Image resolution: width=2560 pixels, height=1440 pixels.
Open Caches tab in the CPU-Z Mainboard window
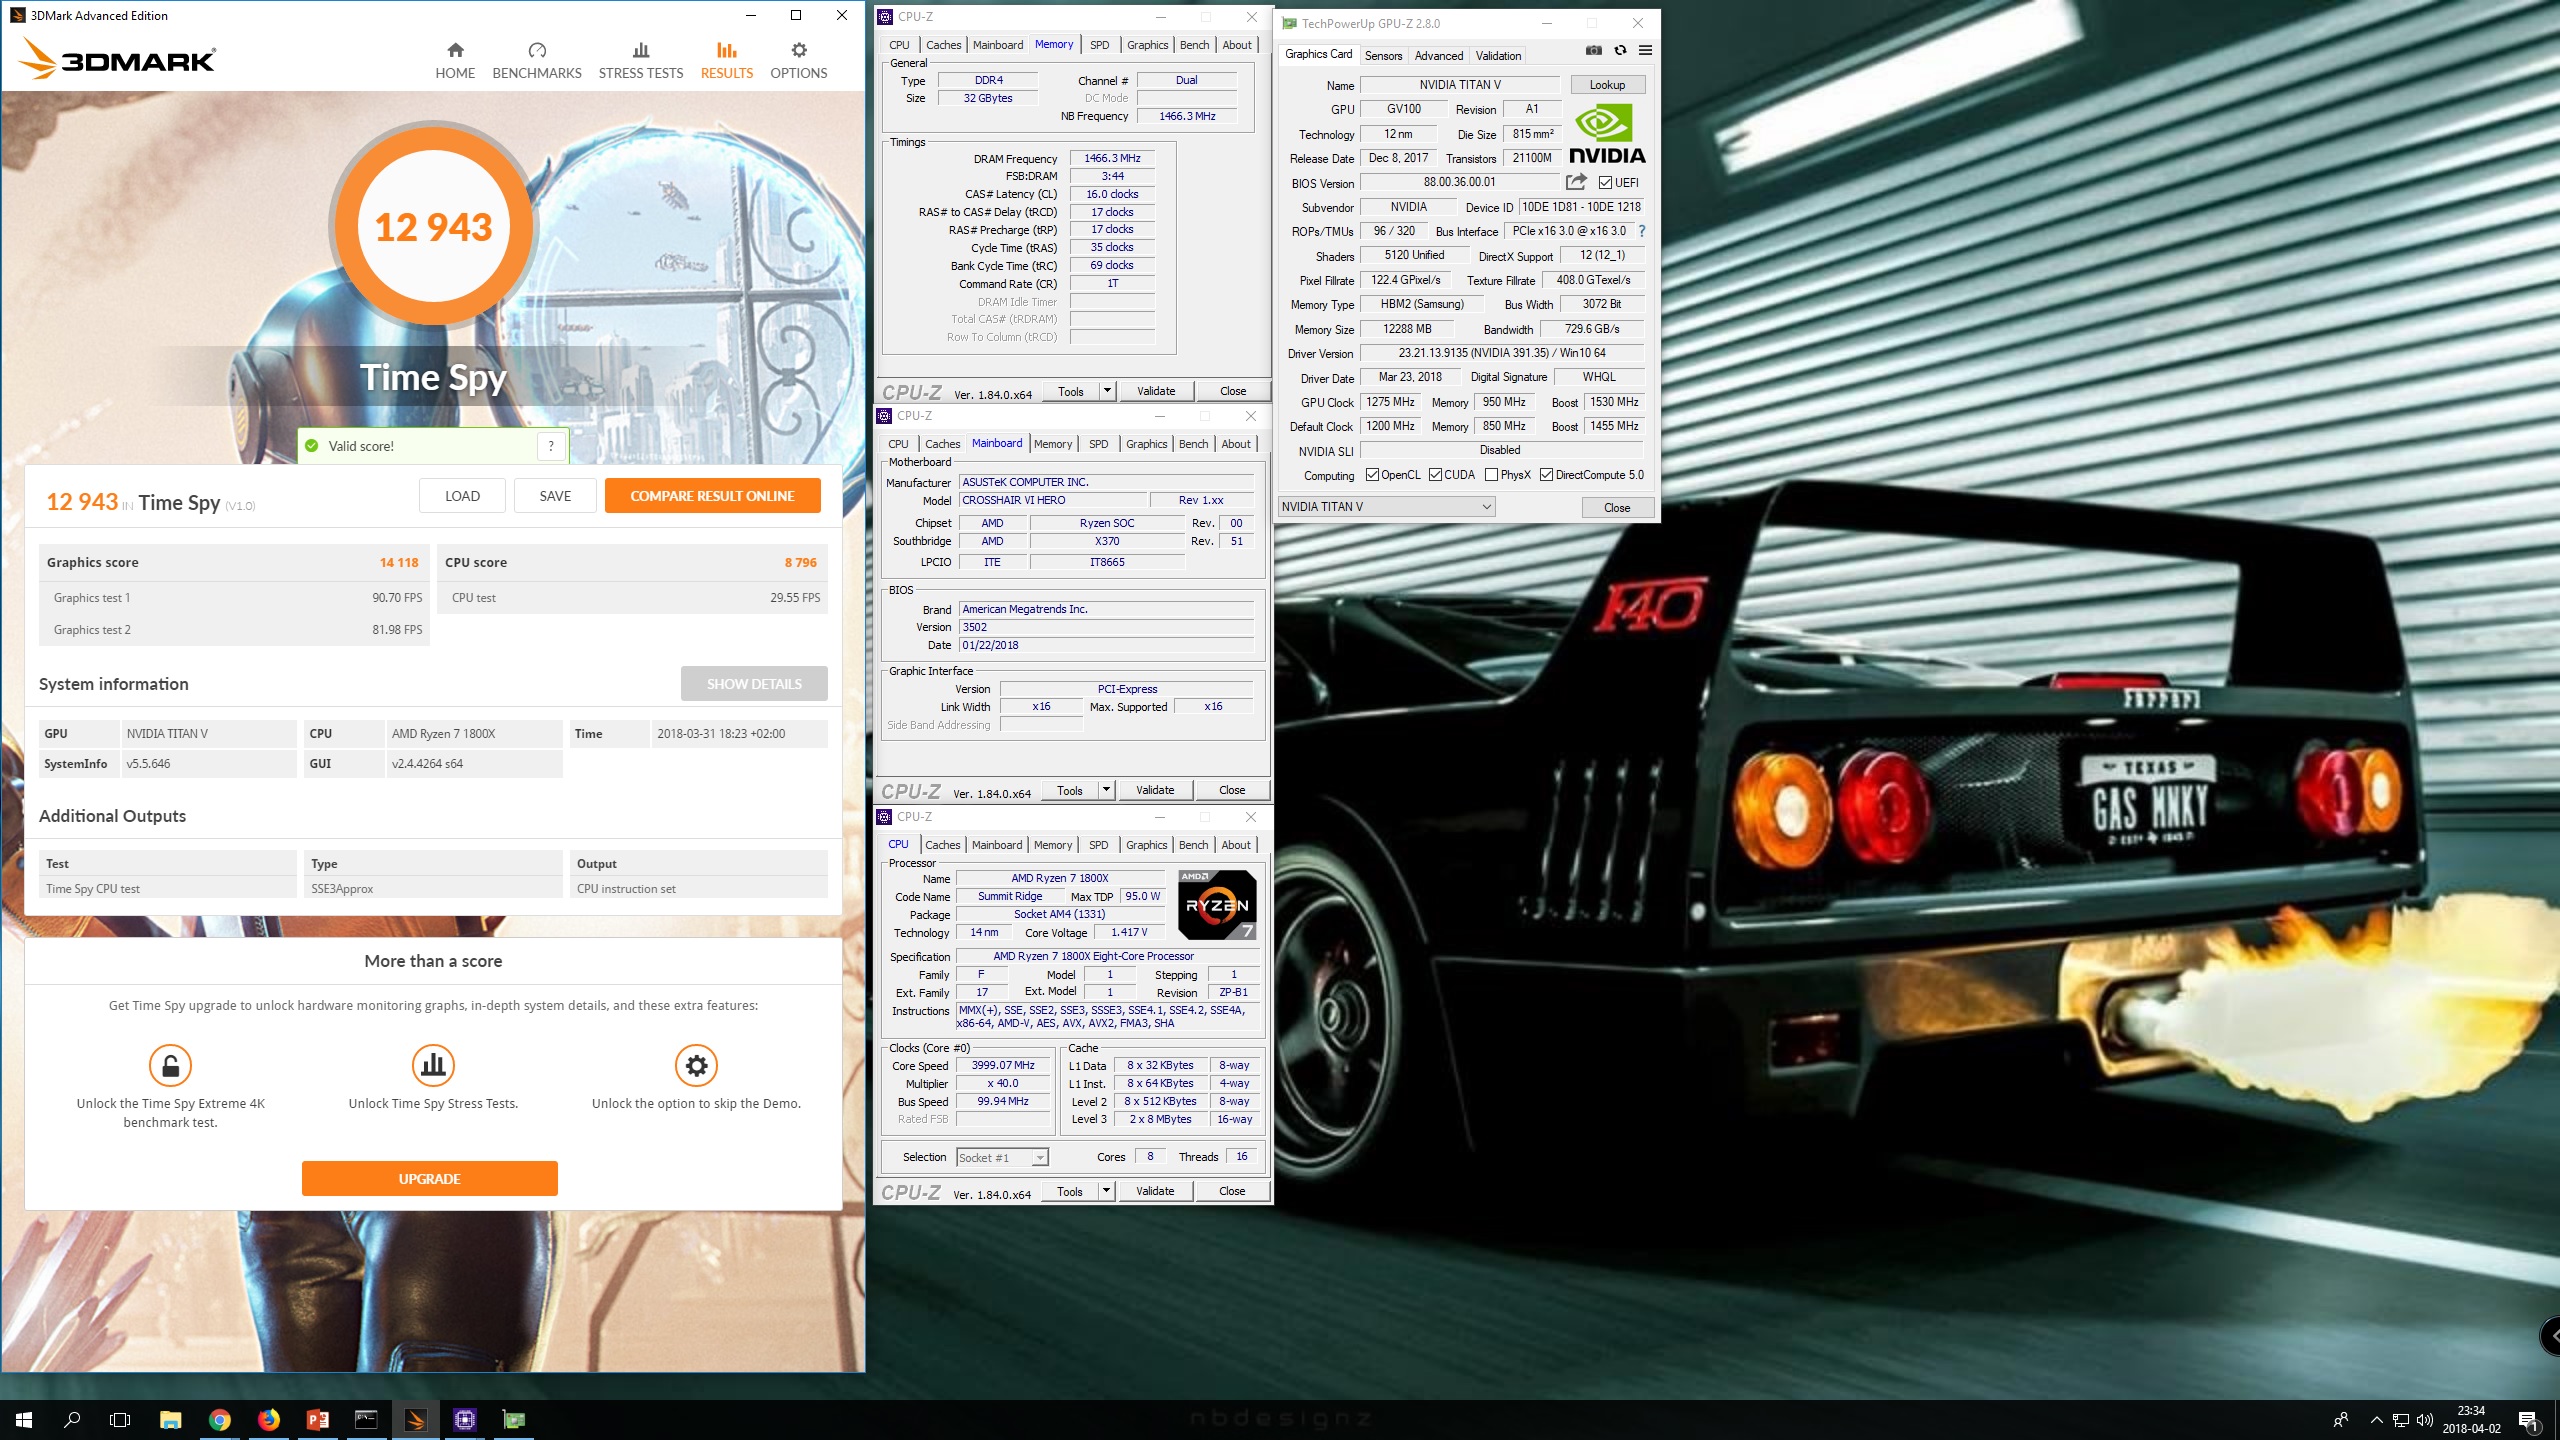click(x=942, y=444)
